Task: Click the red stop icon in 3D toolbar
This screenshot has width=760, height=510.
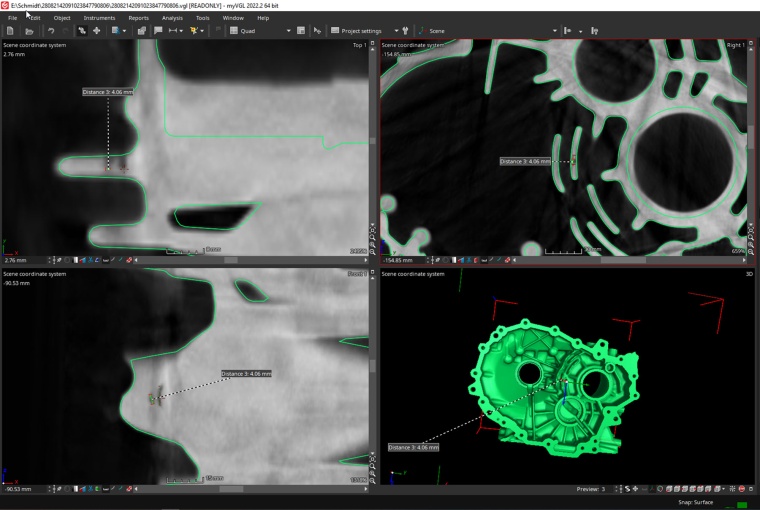Action: (x=742, y=489)
